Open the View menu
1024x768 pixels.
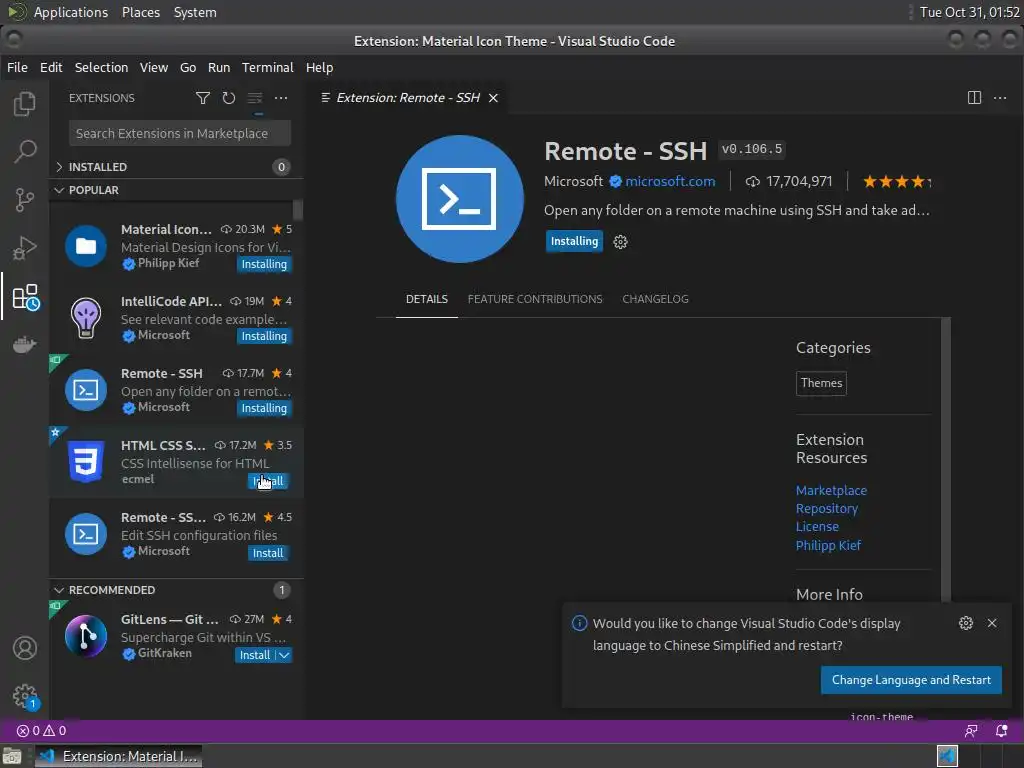tap(153, 67)
